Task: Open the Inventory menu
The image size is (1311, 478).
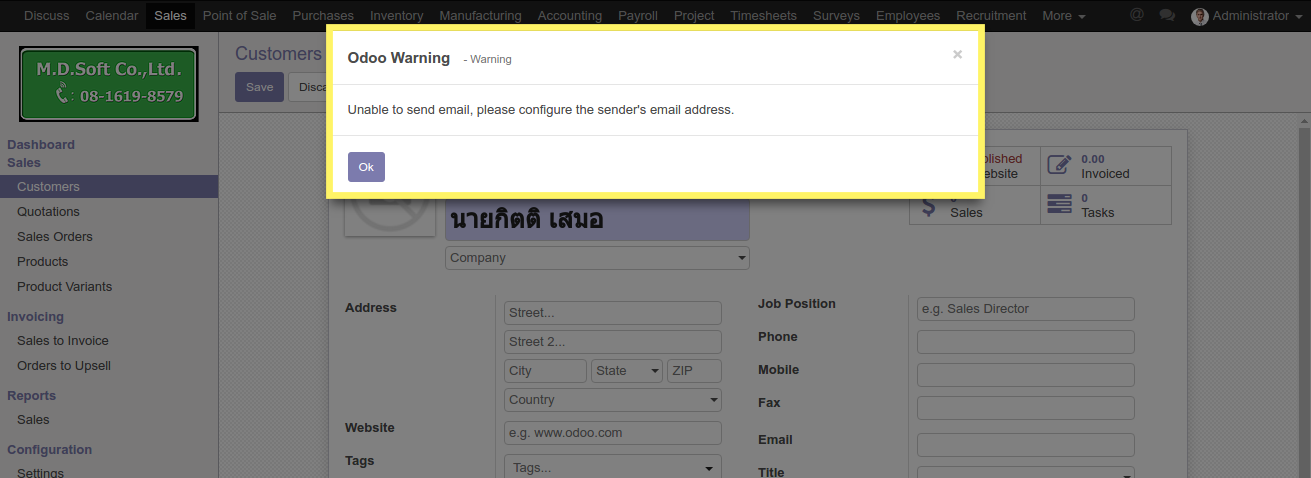Action: click(396, 16)
